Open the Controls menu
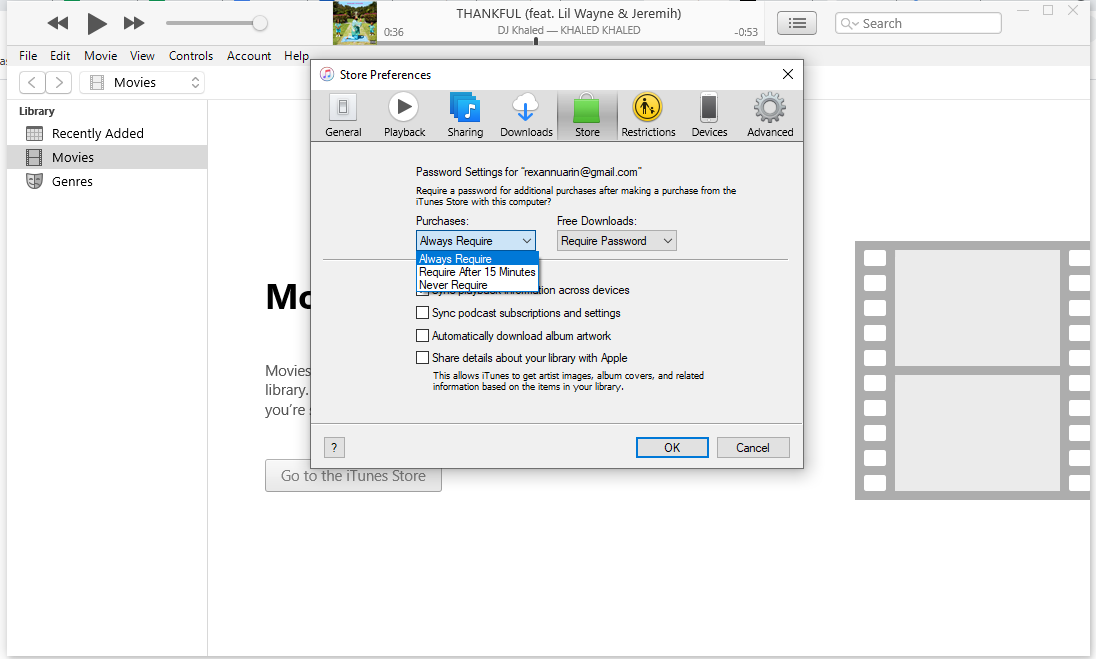 point(191,56)
